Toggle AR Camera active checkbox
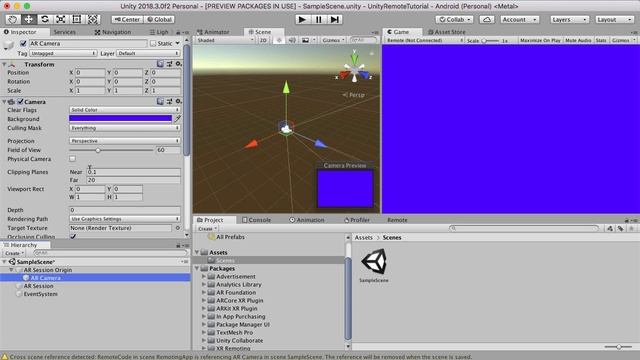 [23, 43]
